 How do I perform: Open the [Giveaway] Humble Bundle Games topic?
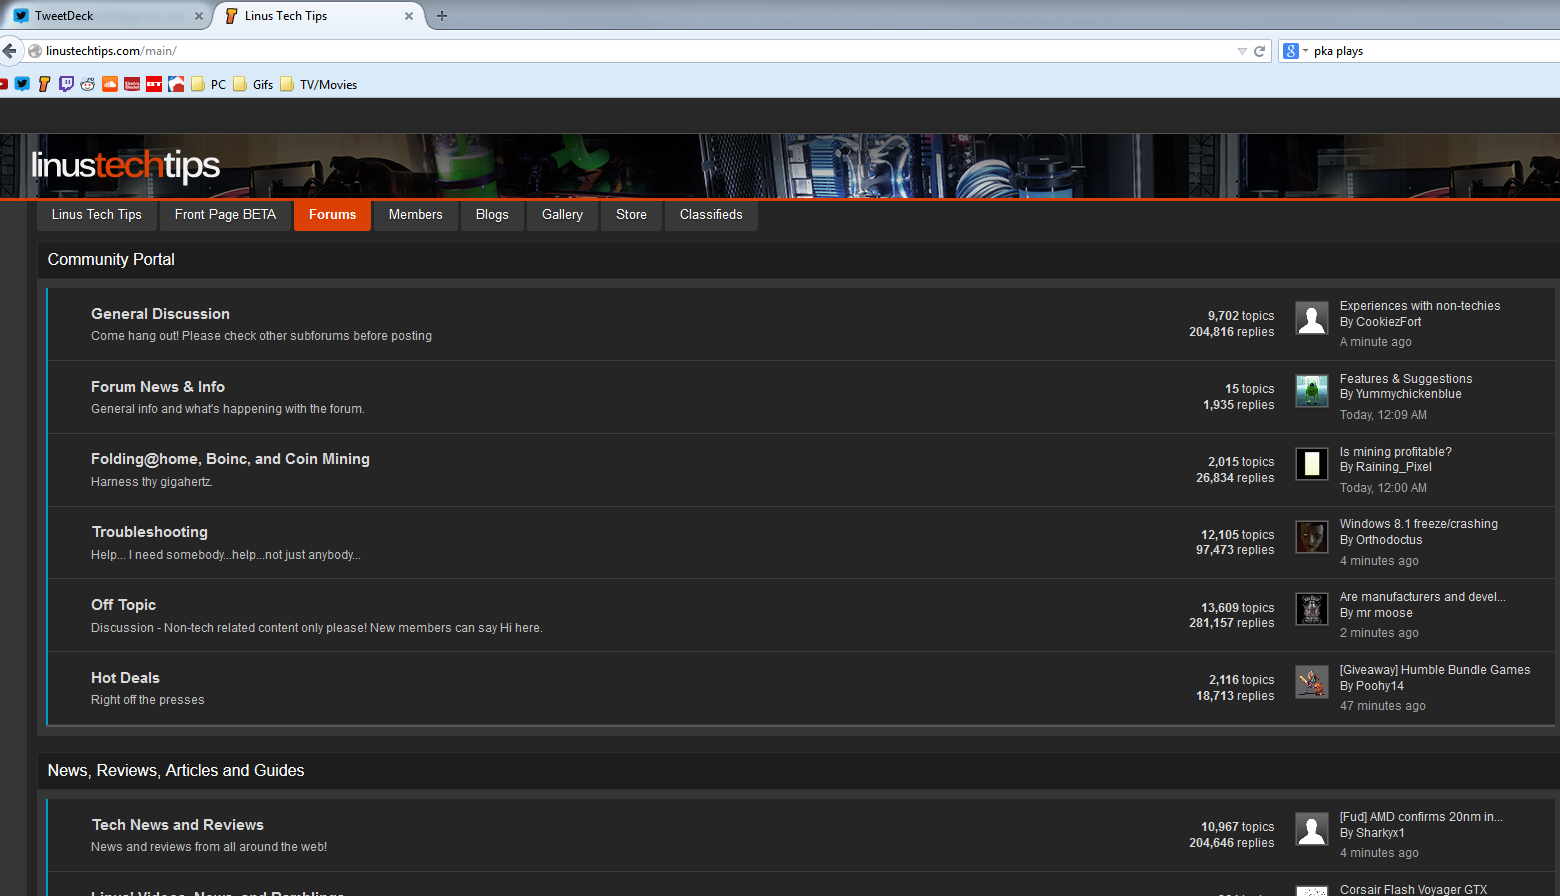[1435, 670]
